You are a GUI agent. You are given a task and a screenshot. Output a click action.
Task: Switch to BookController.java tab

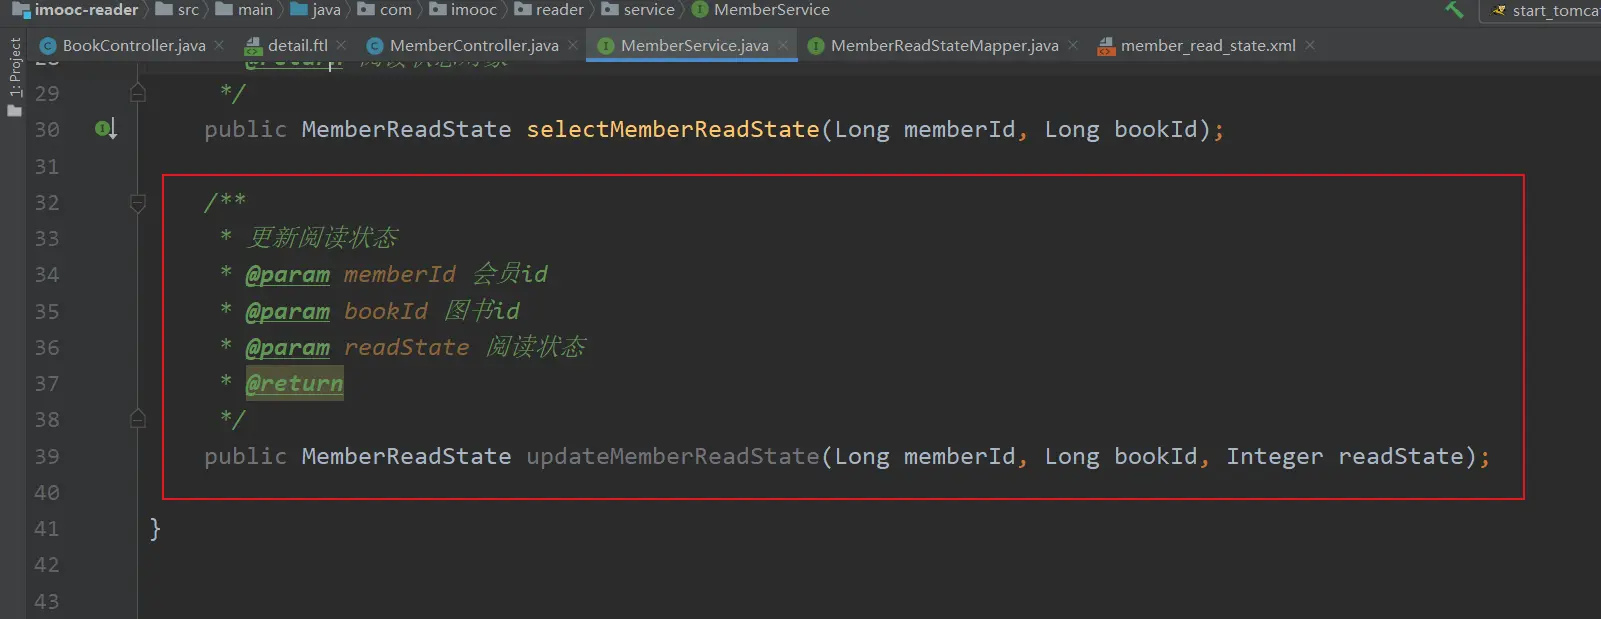click(x=134, y=45)
